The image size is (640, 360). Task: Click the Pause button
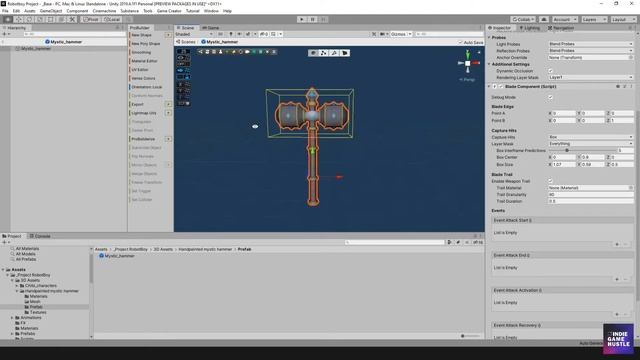coord(313,19)
